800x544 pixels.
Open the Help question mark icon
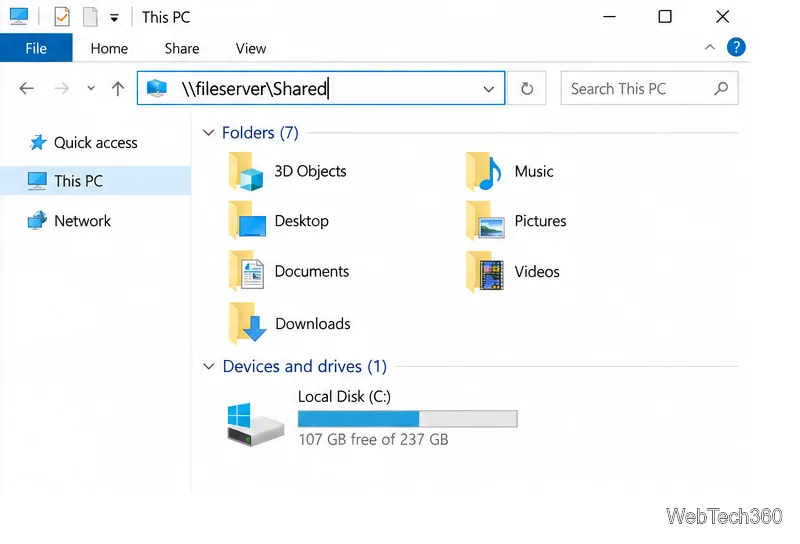(x=736, y=47)
